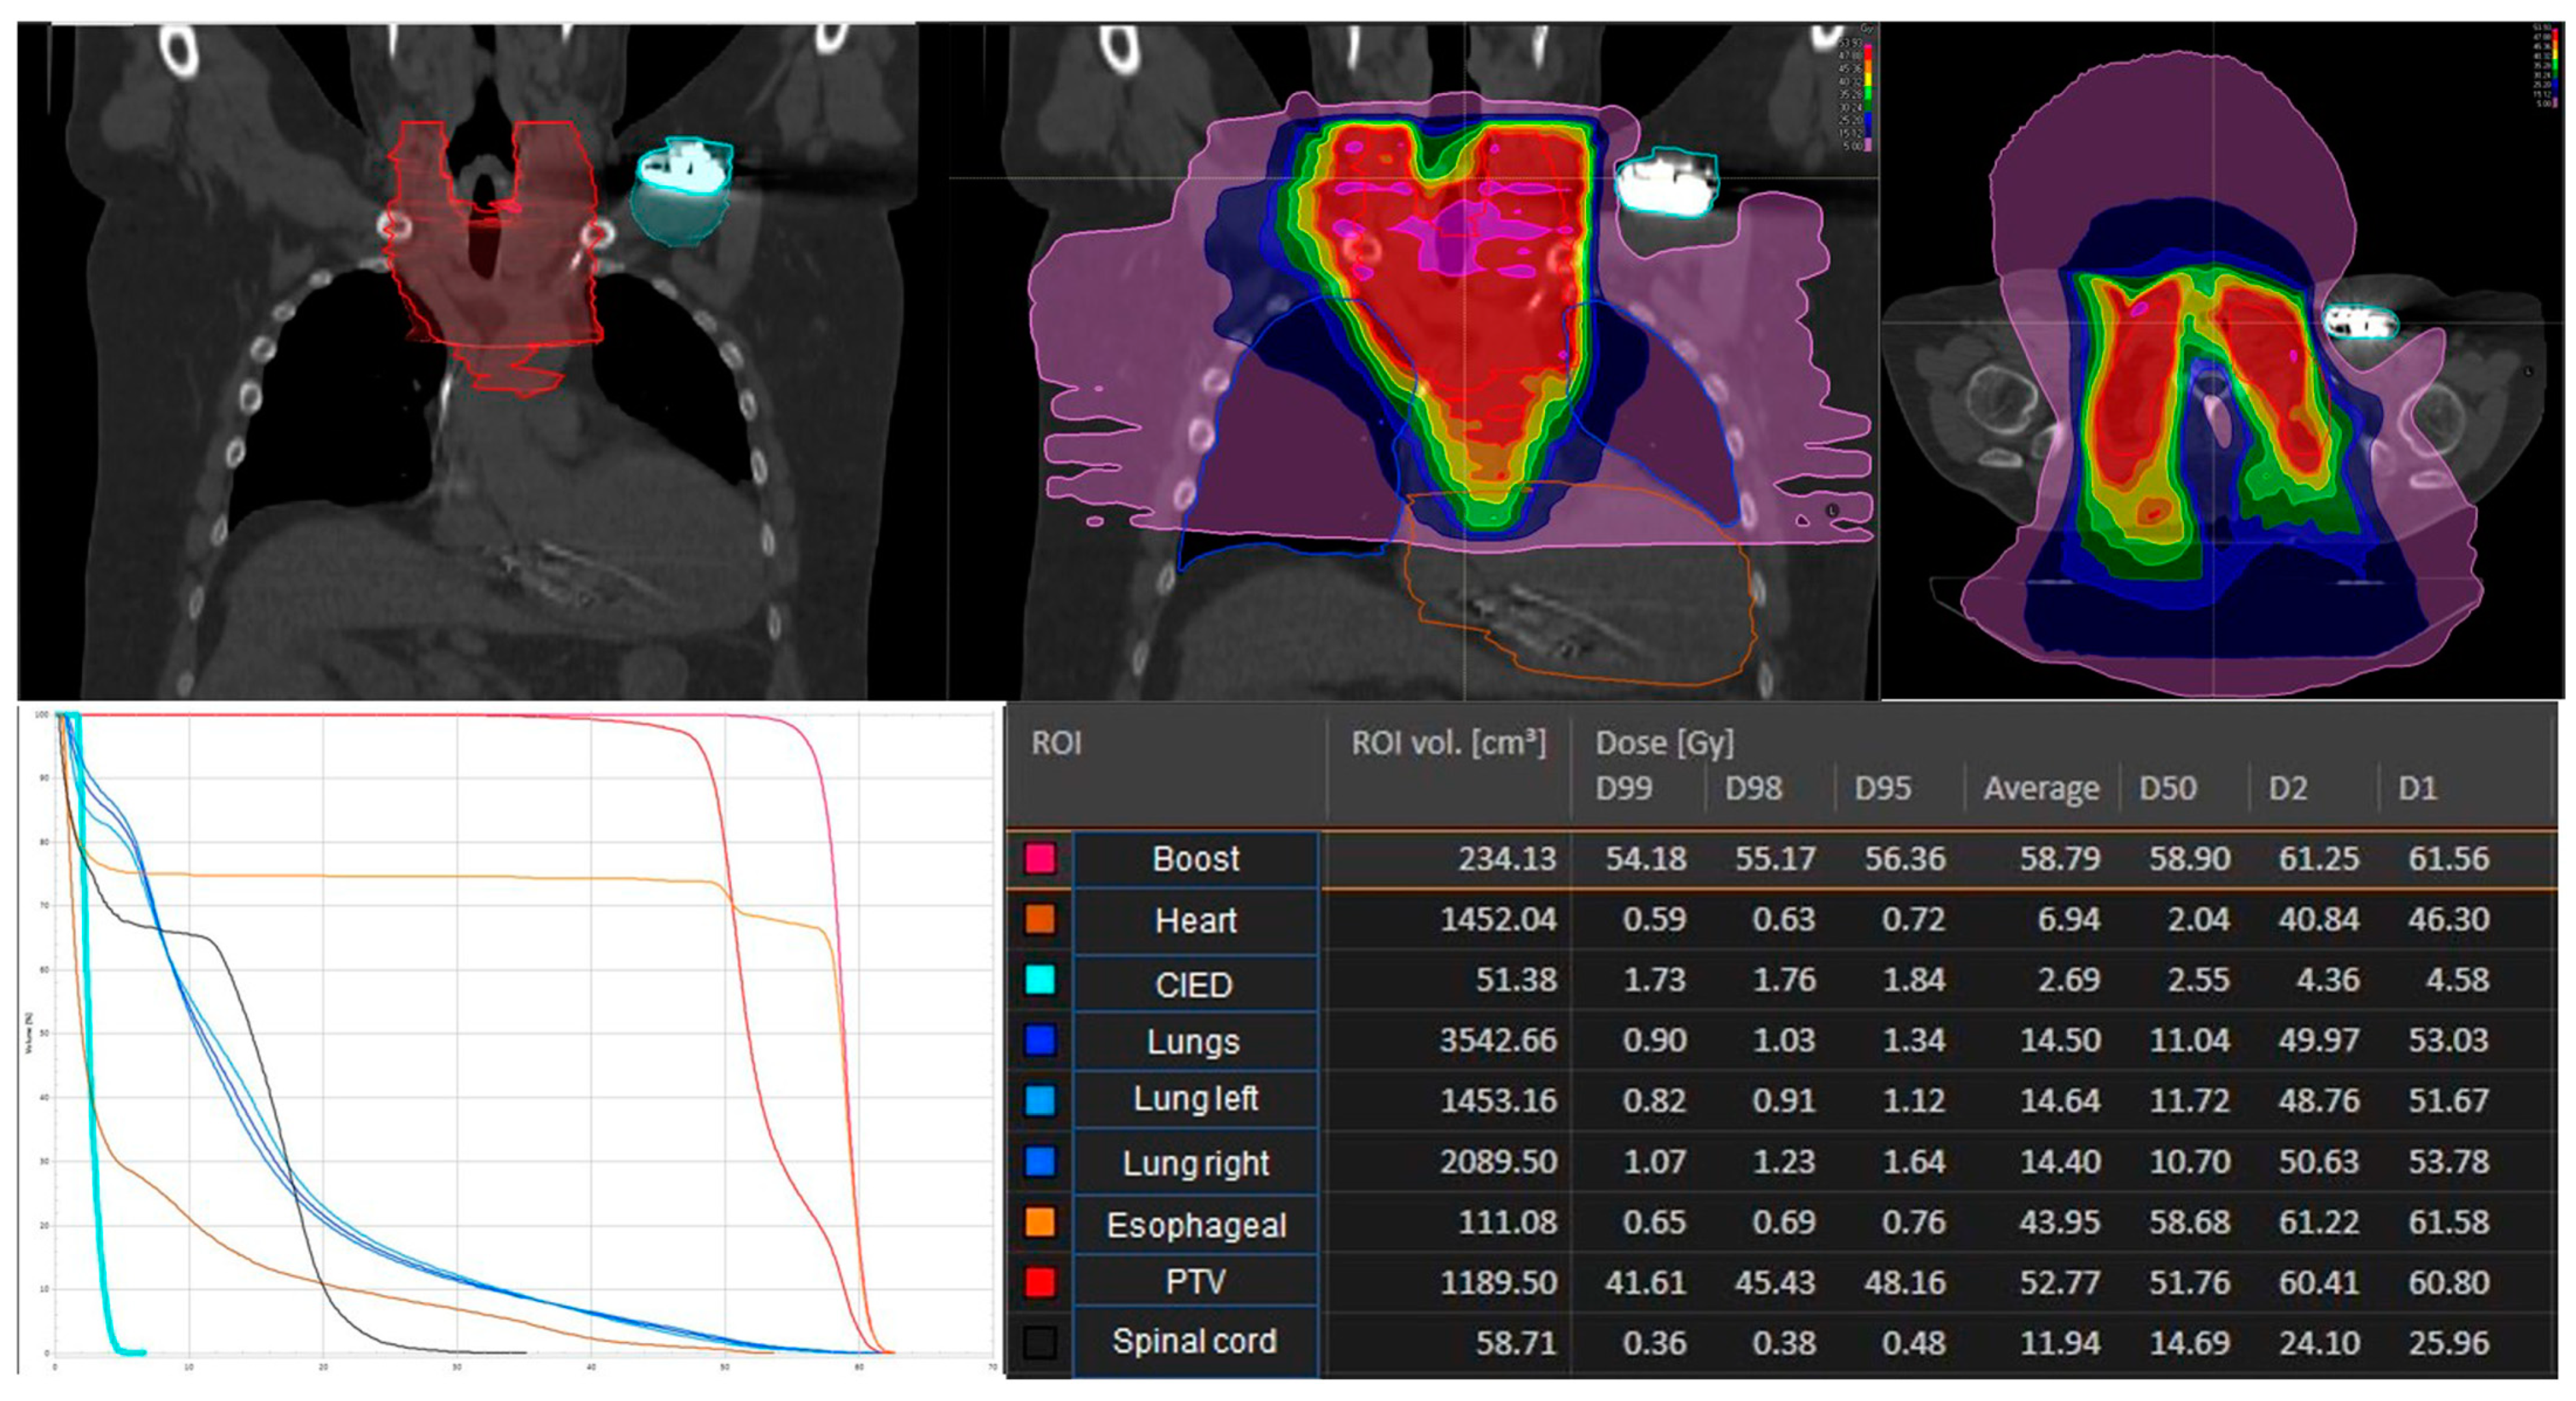
Task: Click the Average dose column header
Action: pos(2041,789)
